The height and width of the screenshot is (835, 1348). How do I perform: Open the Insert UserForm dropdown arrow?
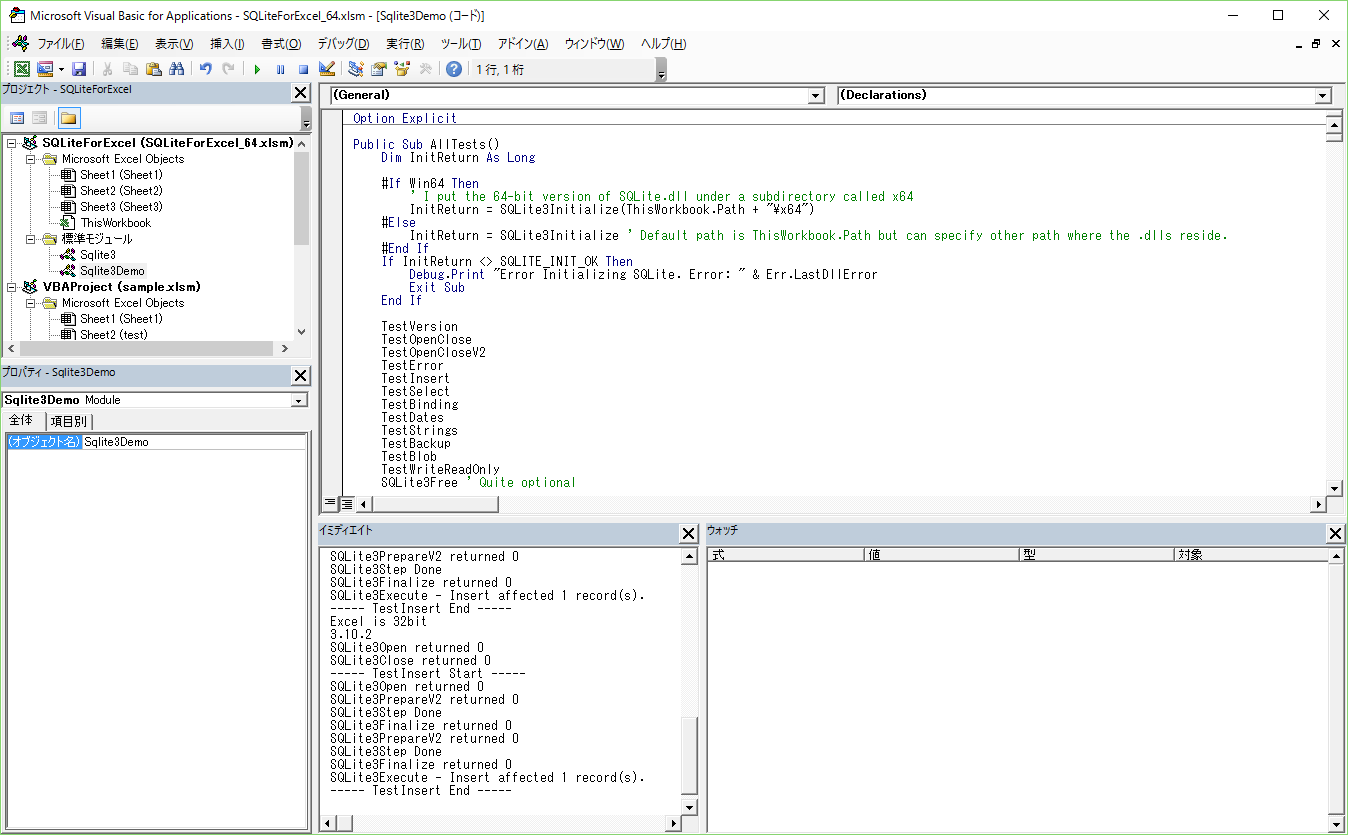pos(60,68)
